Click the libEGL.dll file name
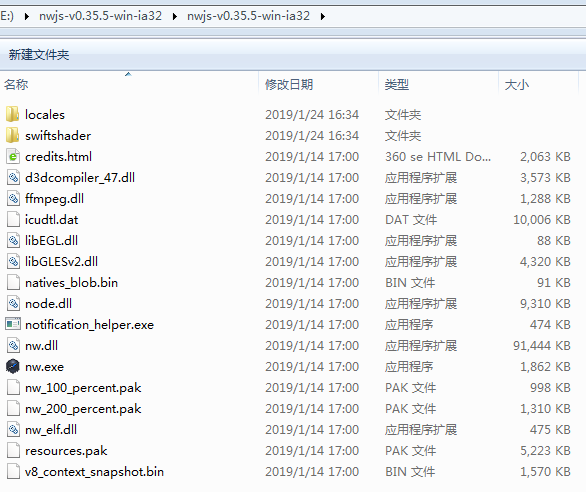The width and height of the screenshot is (586, 492). pos(51,240)
